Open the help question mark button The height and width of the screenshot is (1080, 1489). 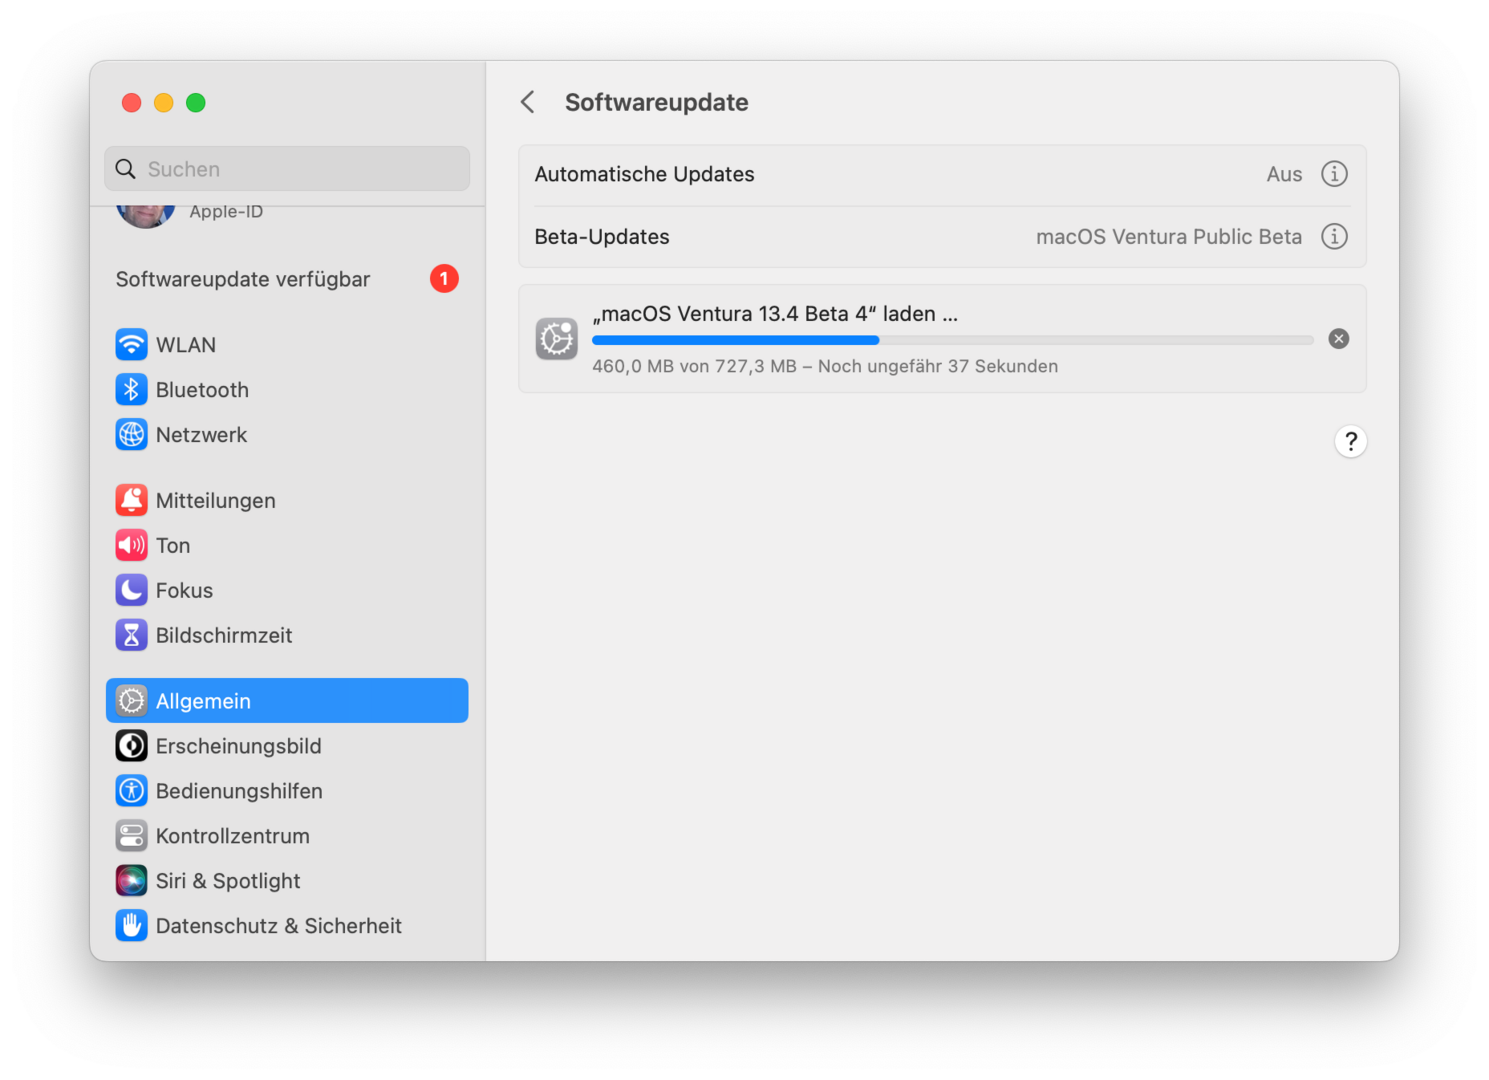[x=1350, y=441]
